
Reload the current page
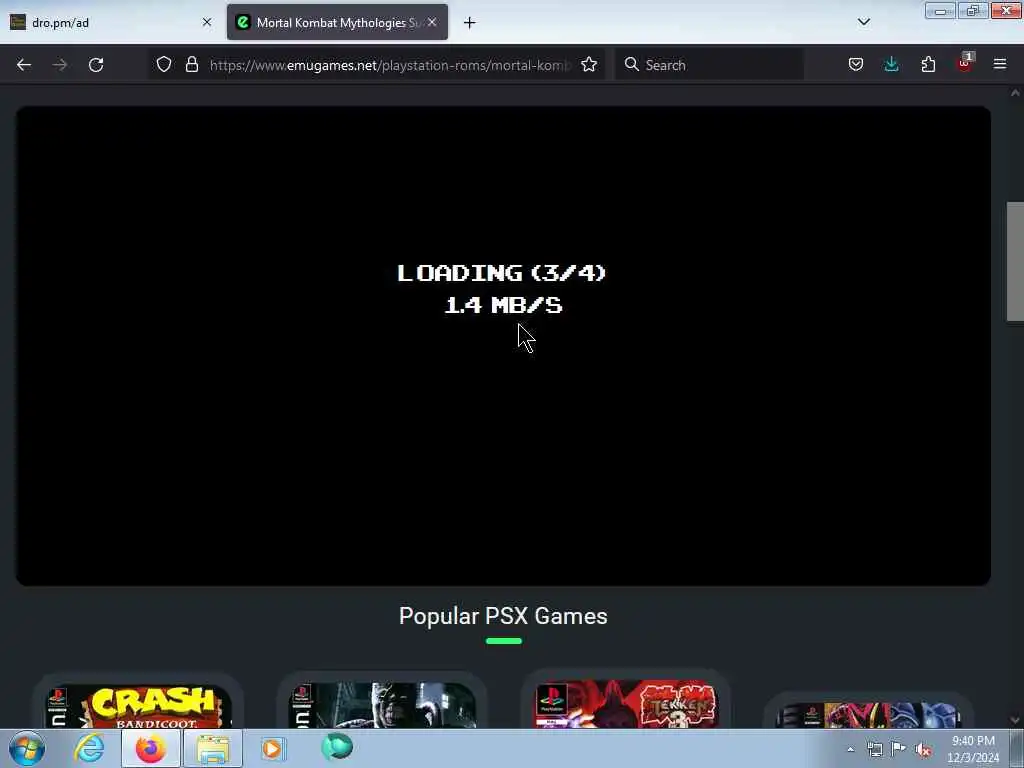96,65
